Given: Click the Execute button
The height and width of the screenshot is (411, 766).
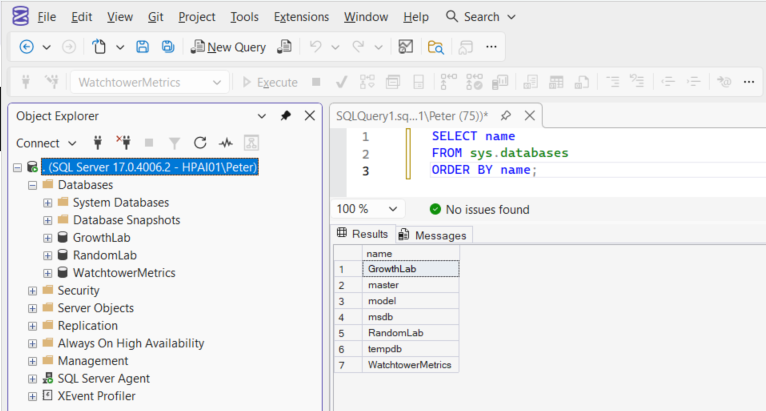Looking at the screenshot, I should [270, 82].
